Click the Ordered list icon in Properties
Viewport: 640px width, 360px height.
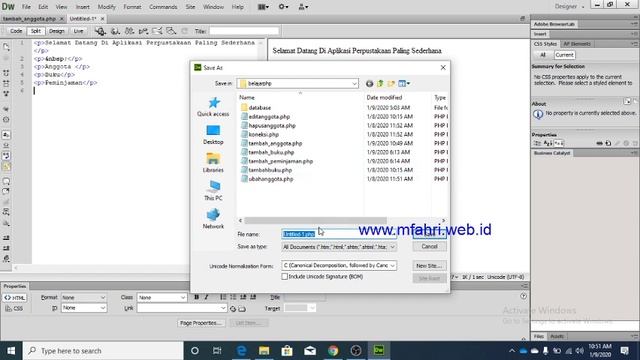[x=233, y=297]
